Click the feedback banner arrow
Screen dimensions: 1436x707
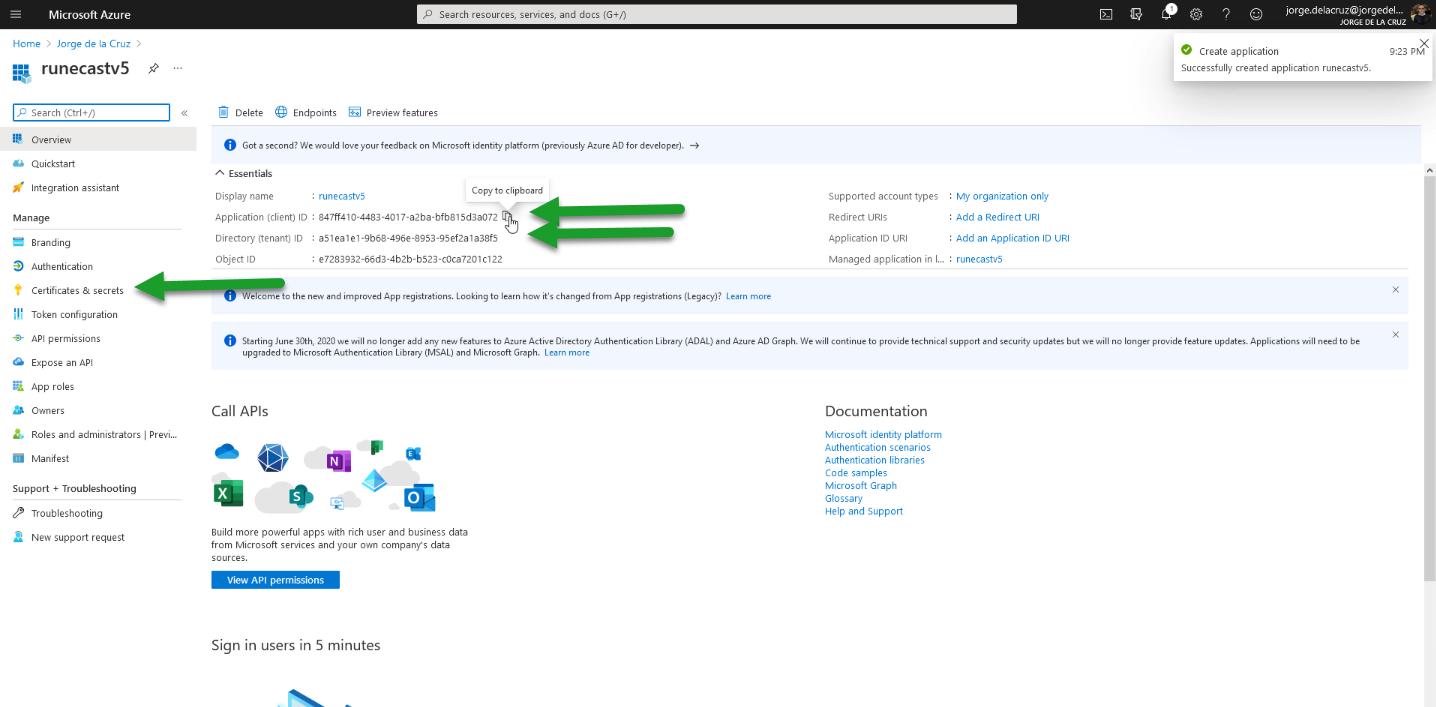click(x=695, y=146)
